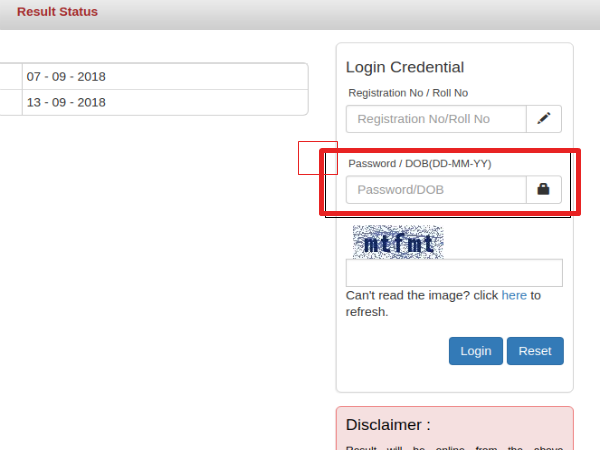The image size is (600, 450).
Task: Focus the Password/DOB input field
Action: [x=436, y=190]
